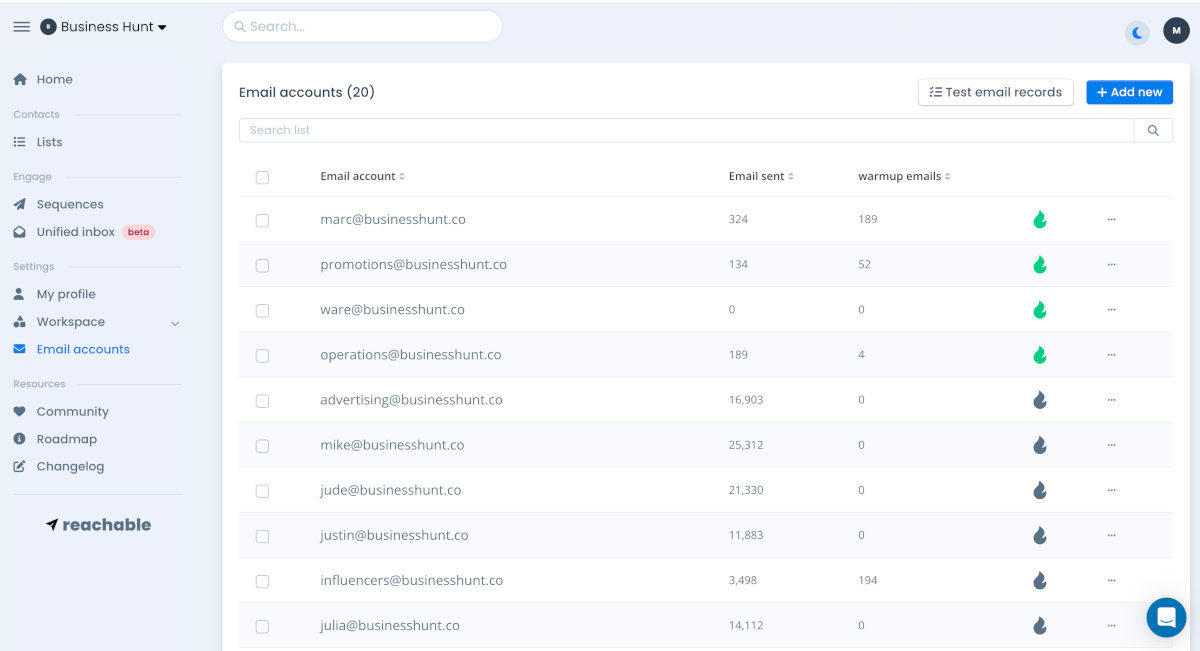Viewport: 1200px width, 651px height.
Task: Open the user avatar M menu
Action: point(1176,31)
